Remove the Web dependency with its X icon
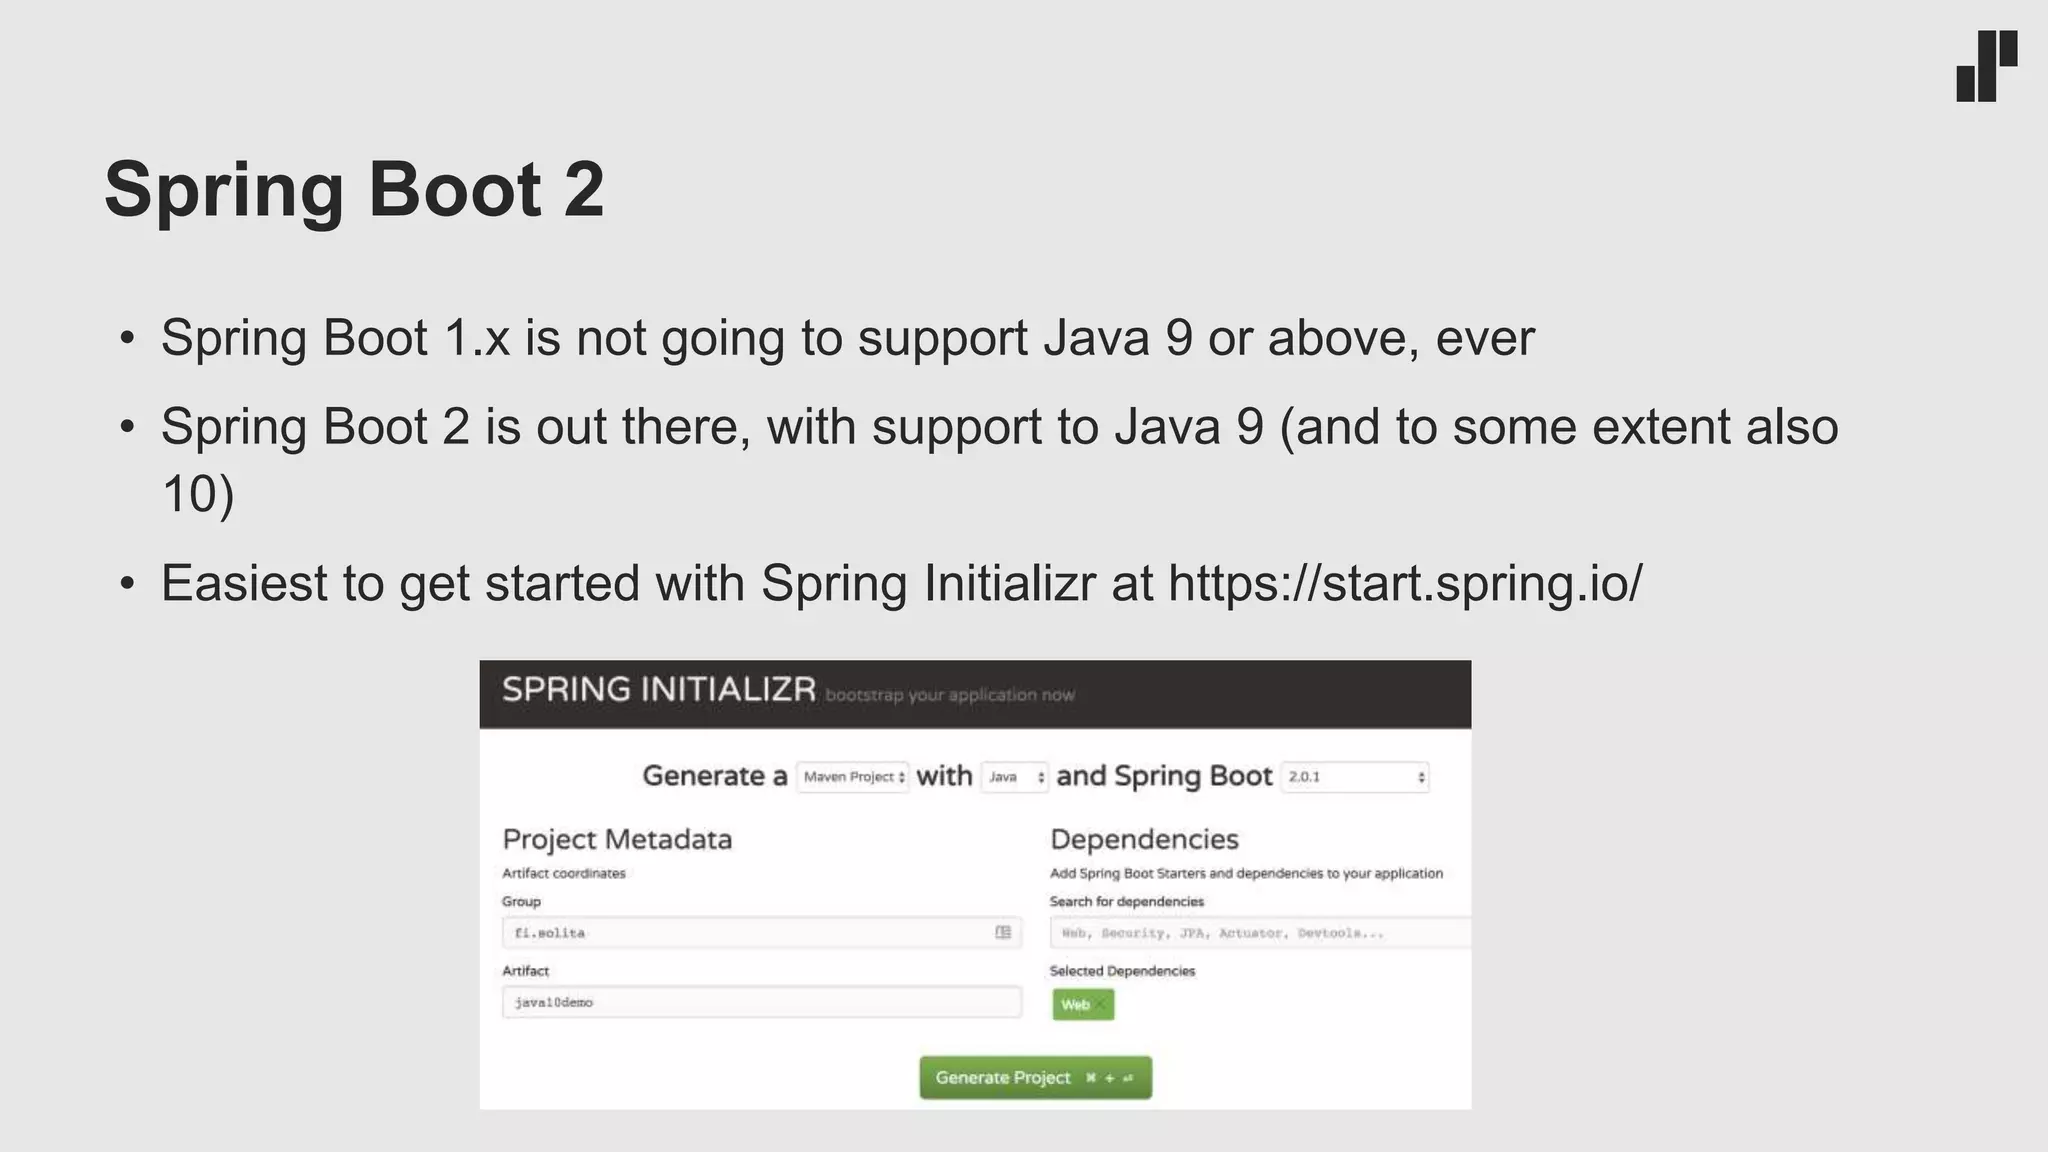This screenshot has width=2048, height=1152. point(1101,1004)
